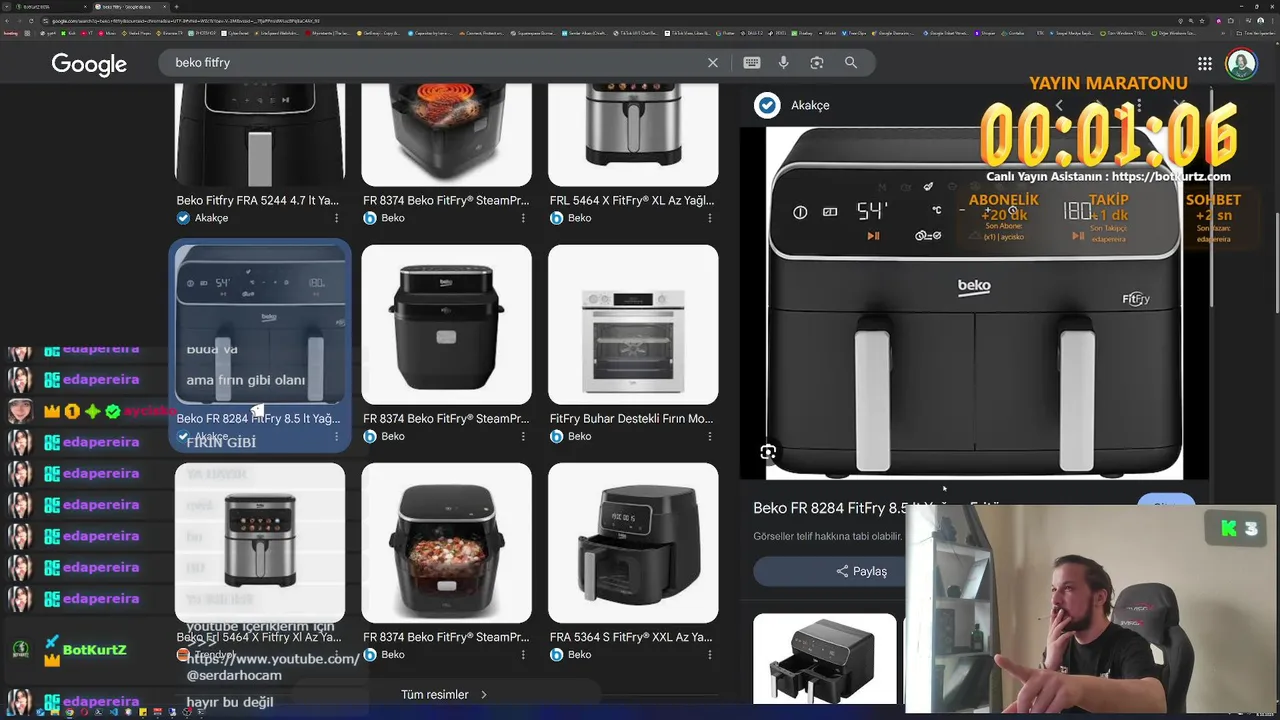The image size is (1280, 720).
Task: Click the Akakçe verified badge in the preview panel
Action: pos(767,105)
